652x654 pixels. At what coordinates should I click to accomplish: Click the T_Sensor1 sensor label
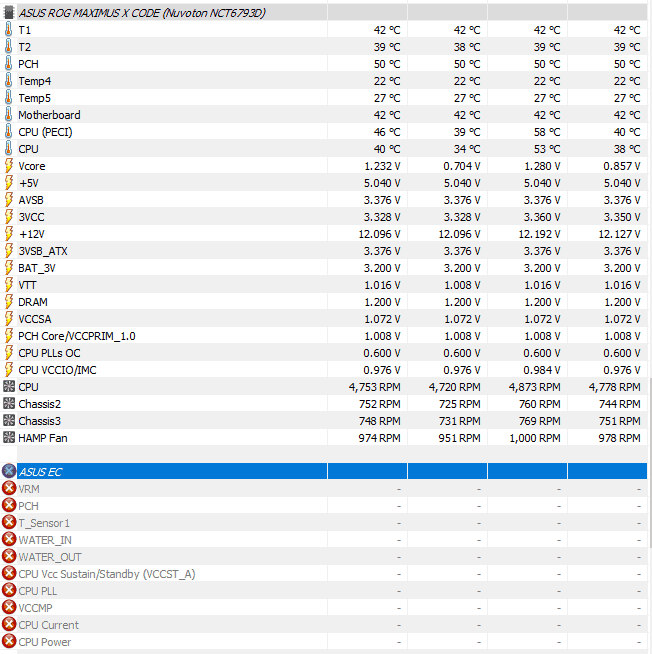(x=44, y=523)
